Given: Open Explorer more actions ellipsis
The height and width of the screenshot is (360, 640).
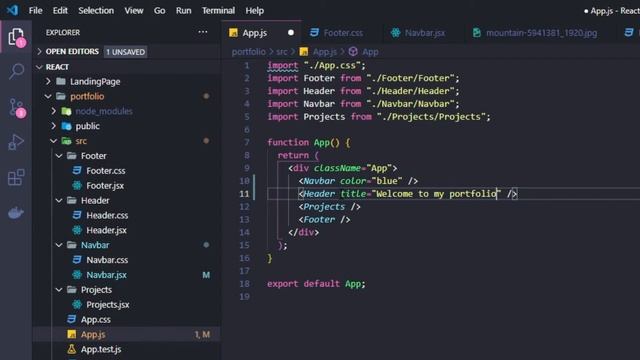Looking at the screenshot, I should point(202,32).
